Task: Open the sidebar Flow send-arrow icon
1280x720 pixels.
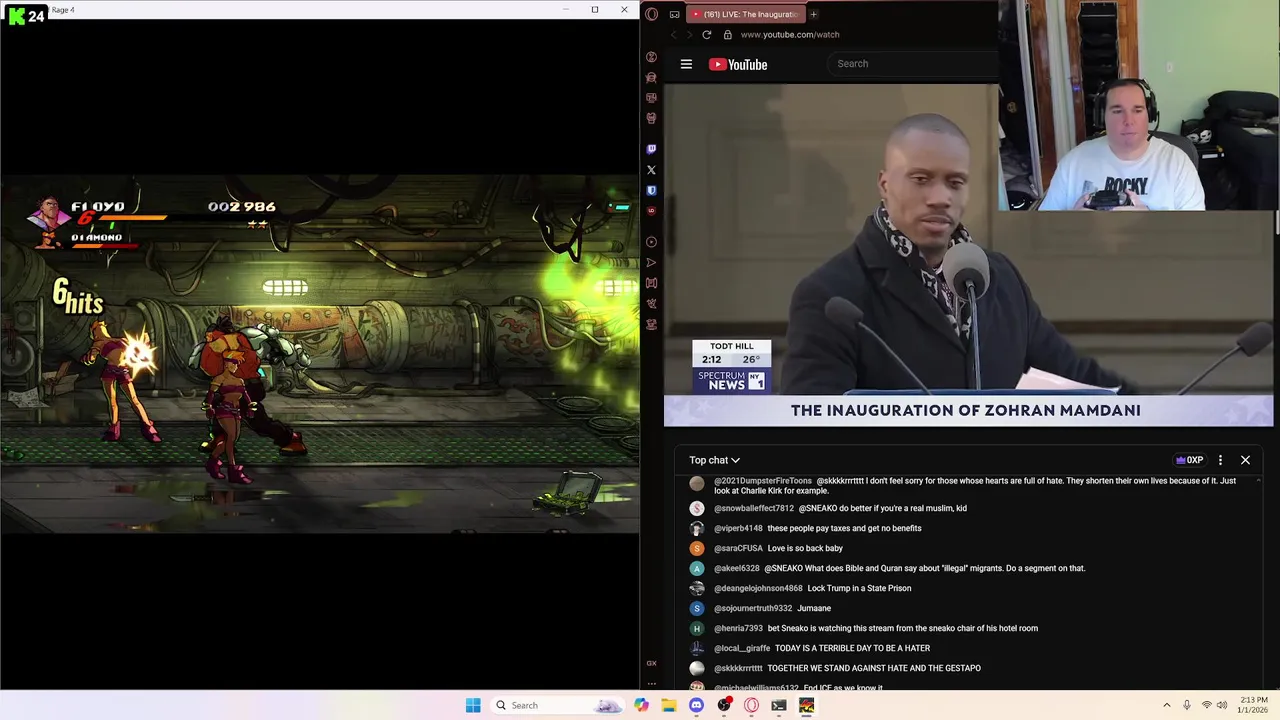Action: coord(651,263)
